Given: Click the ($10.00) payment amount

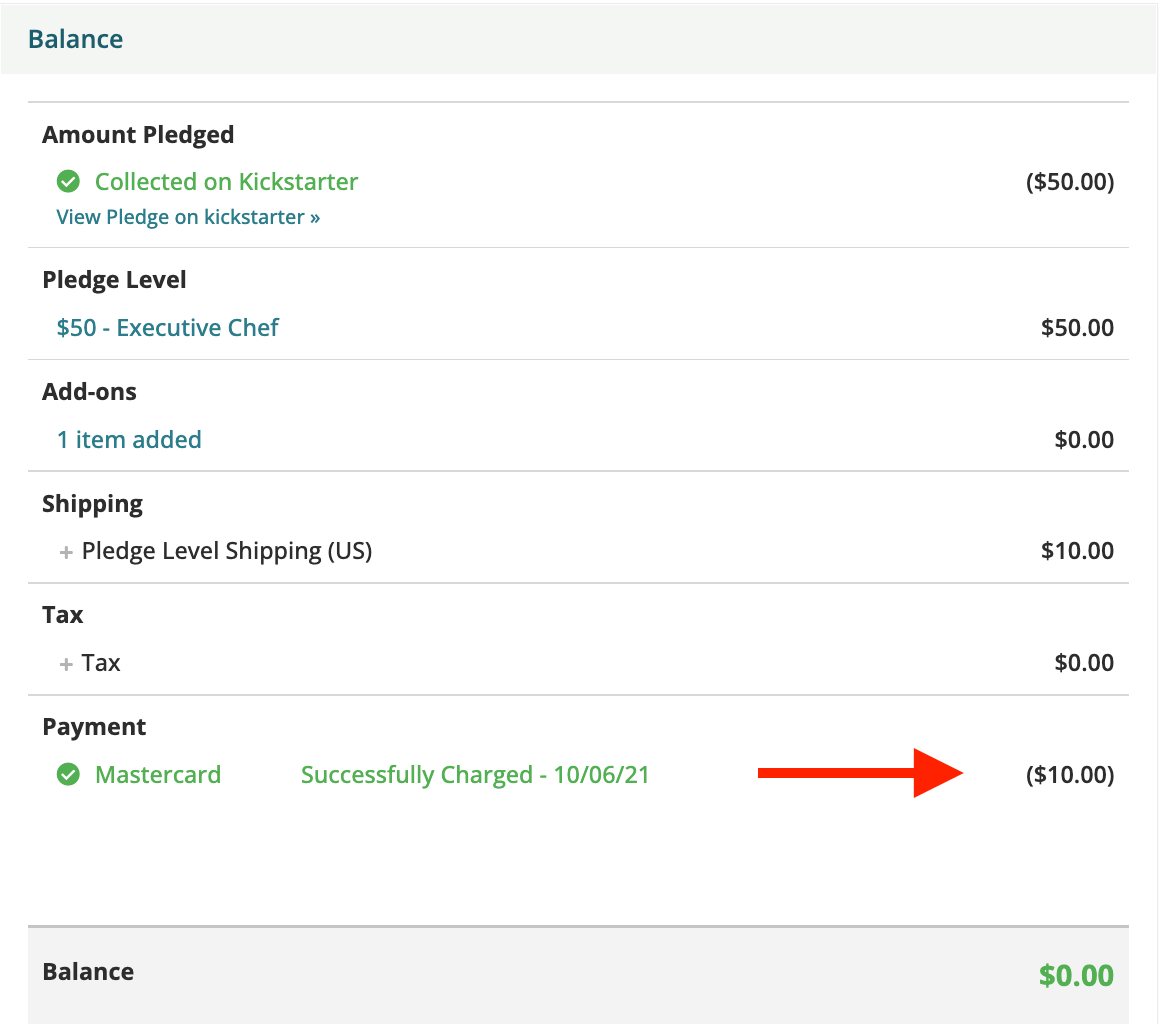Looking at the screenshot, I should (1070, 775).
